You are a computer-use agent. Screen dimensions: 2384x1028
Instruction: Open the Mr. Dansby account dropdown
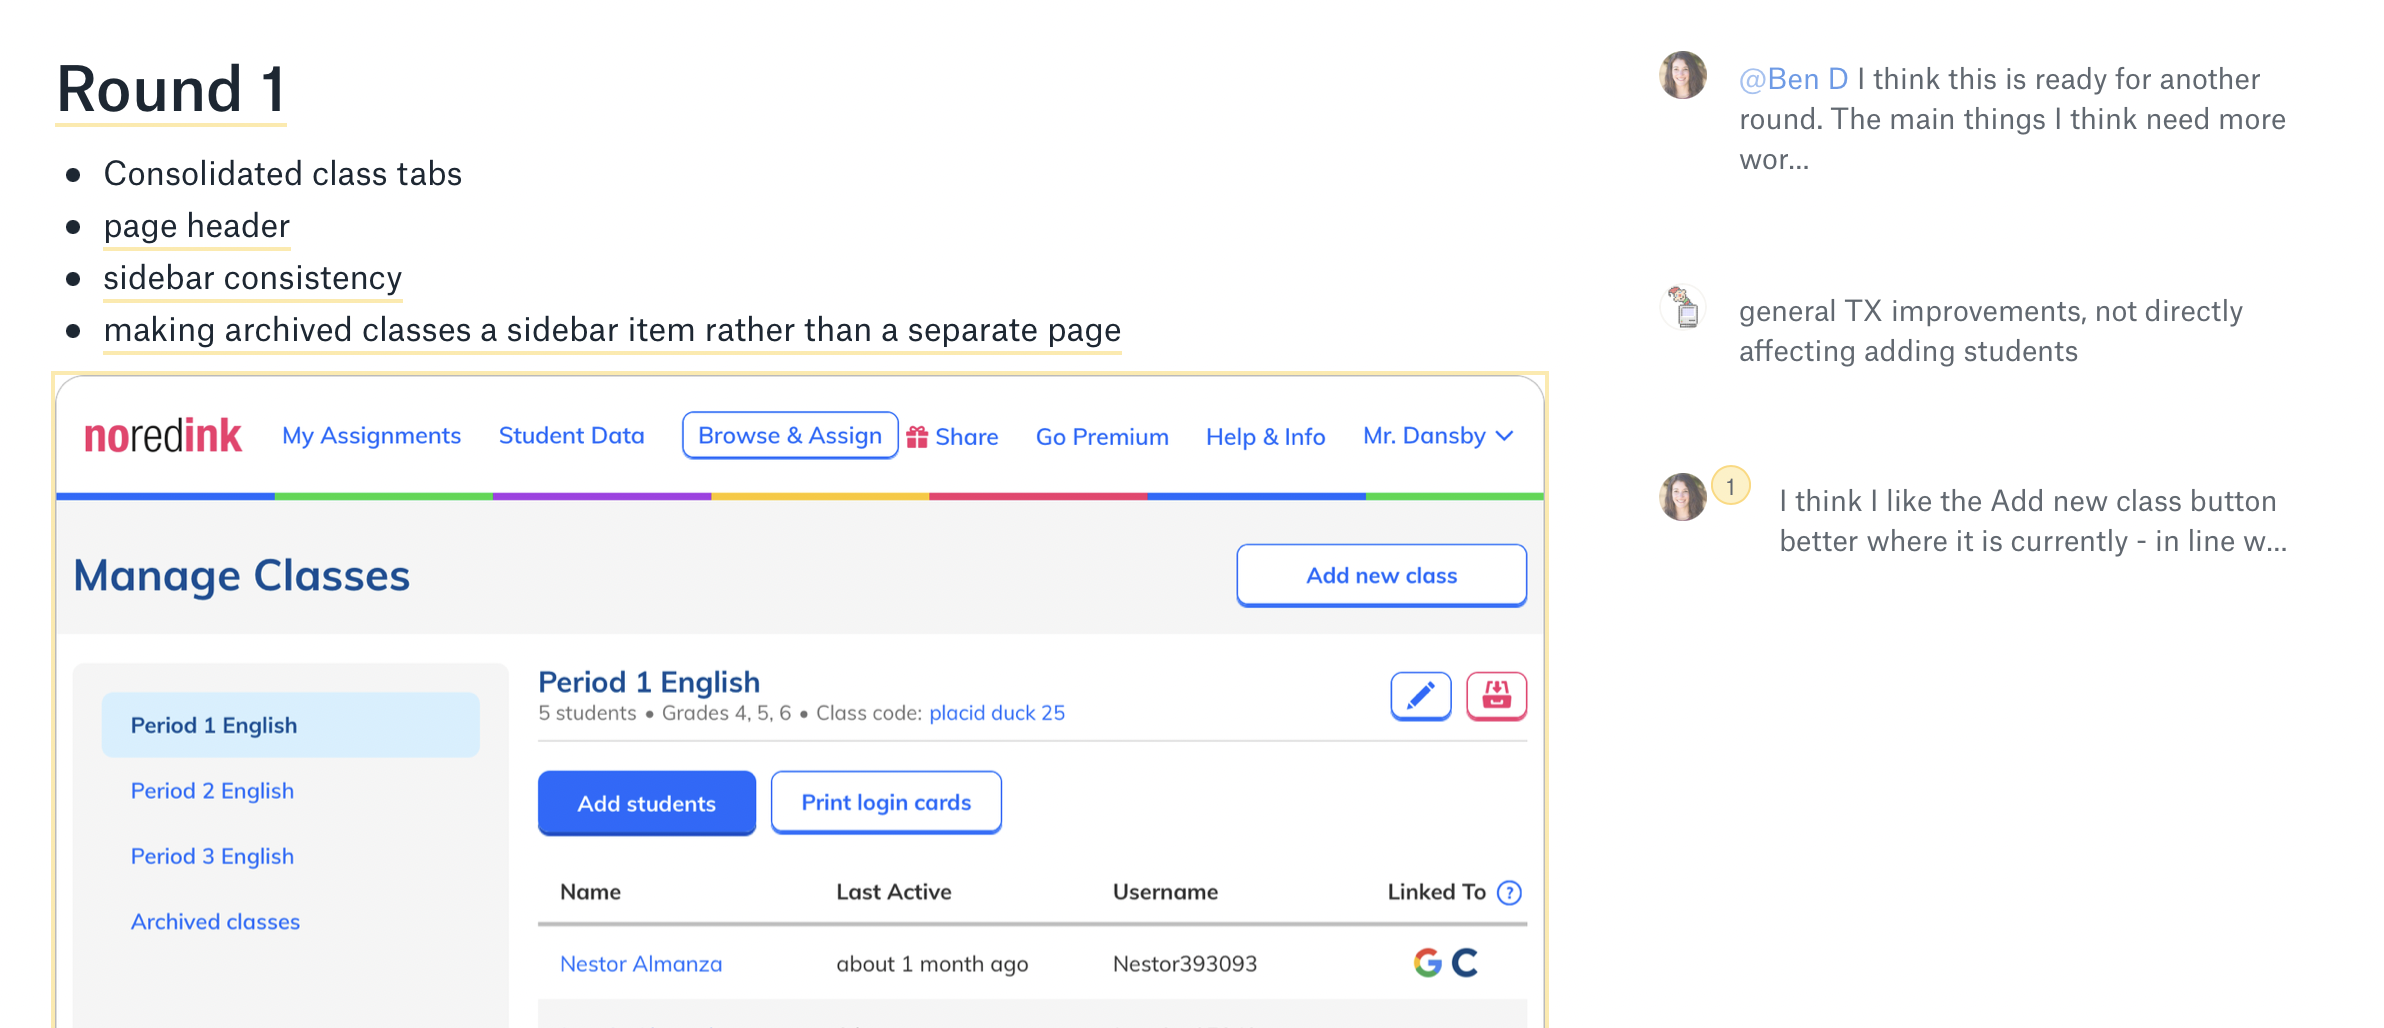pyautogui.click(x=1437, y=436)
